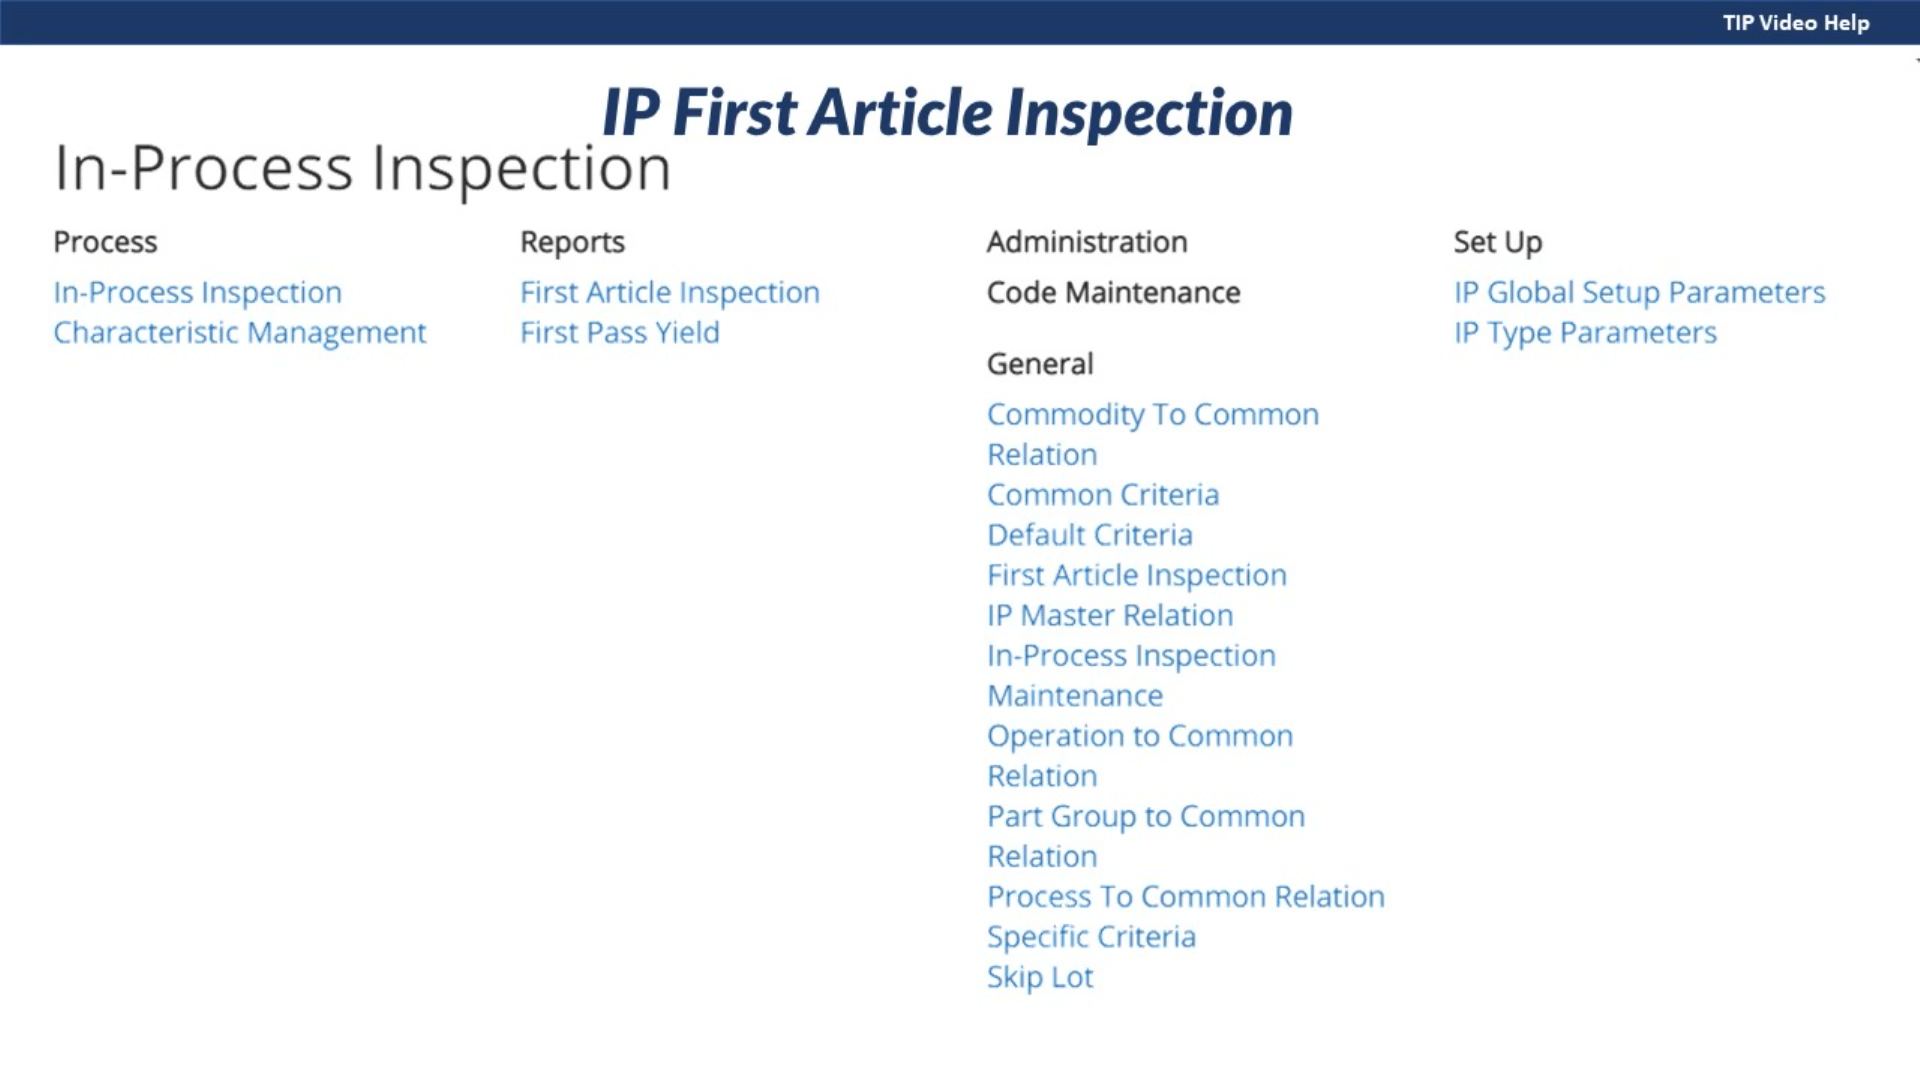
Task: Open Characteristic Management link
Action: coord(239,332)
